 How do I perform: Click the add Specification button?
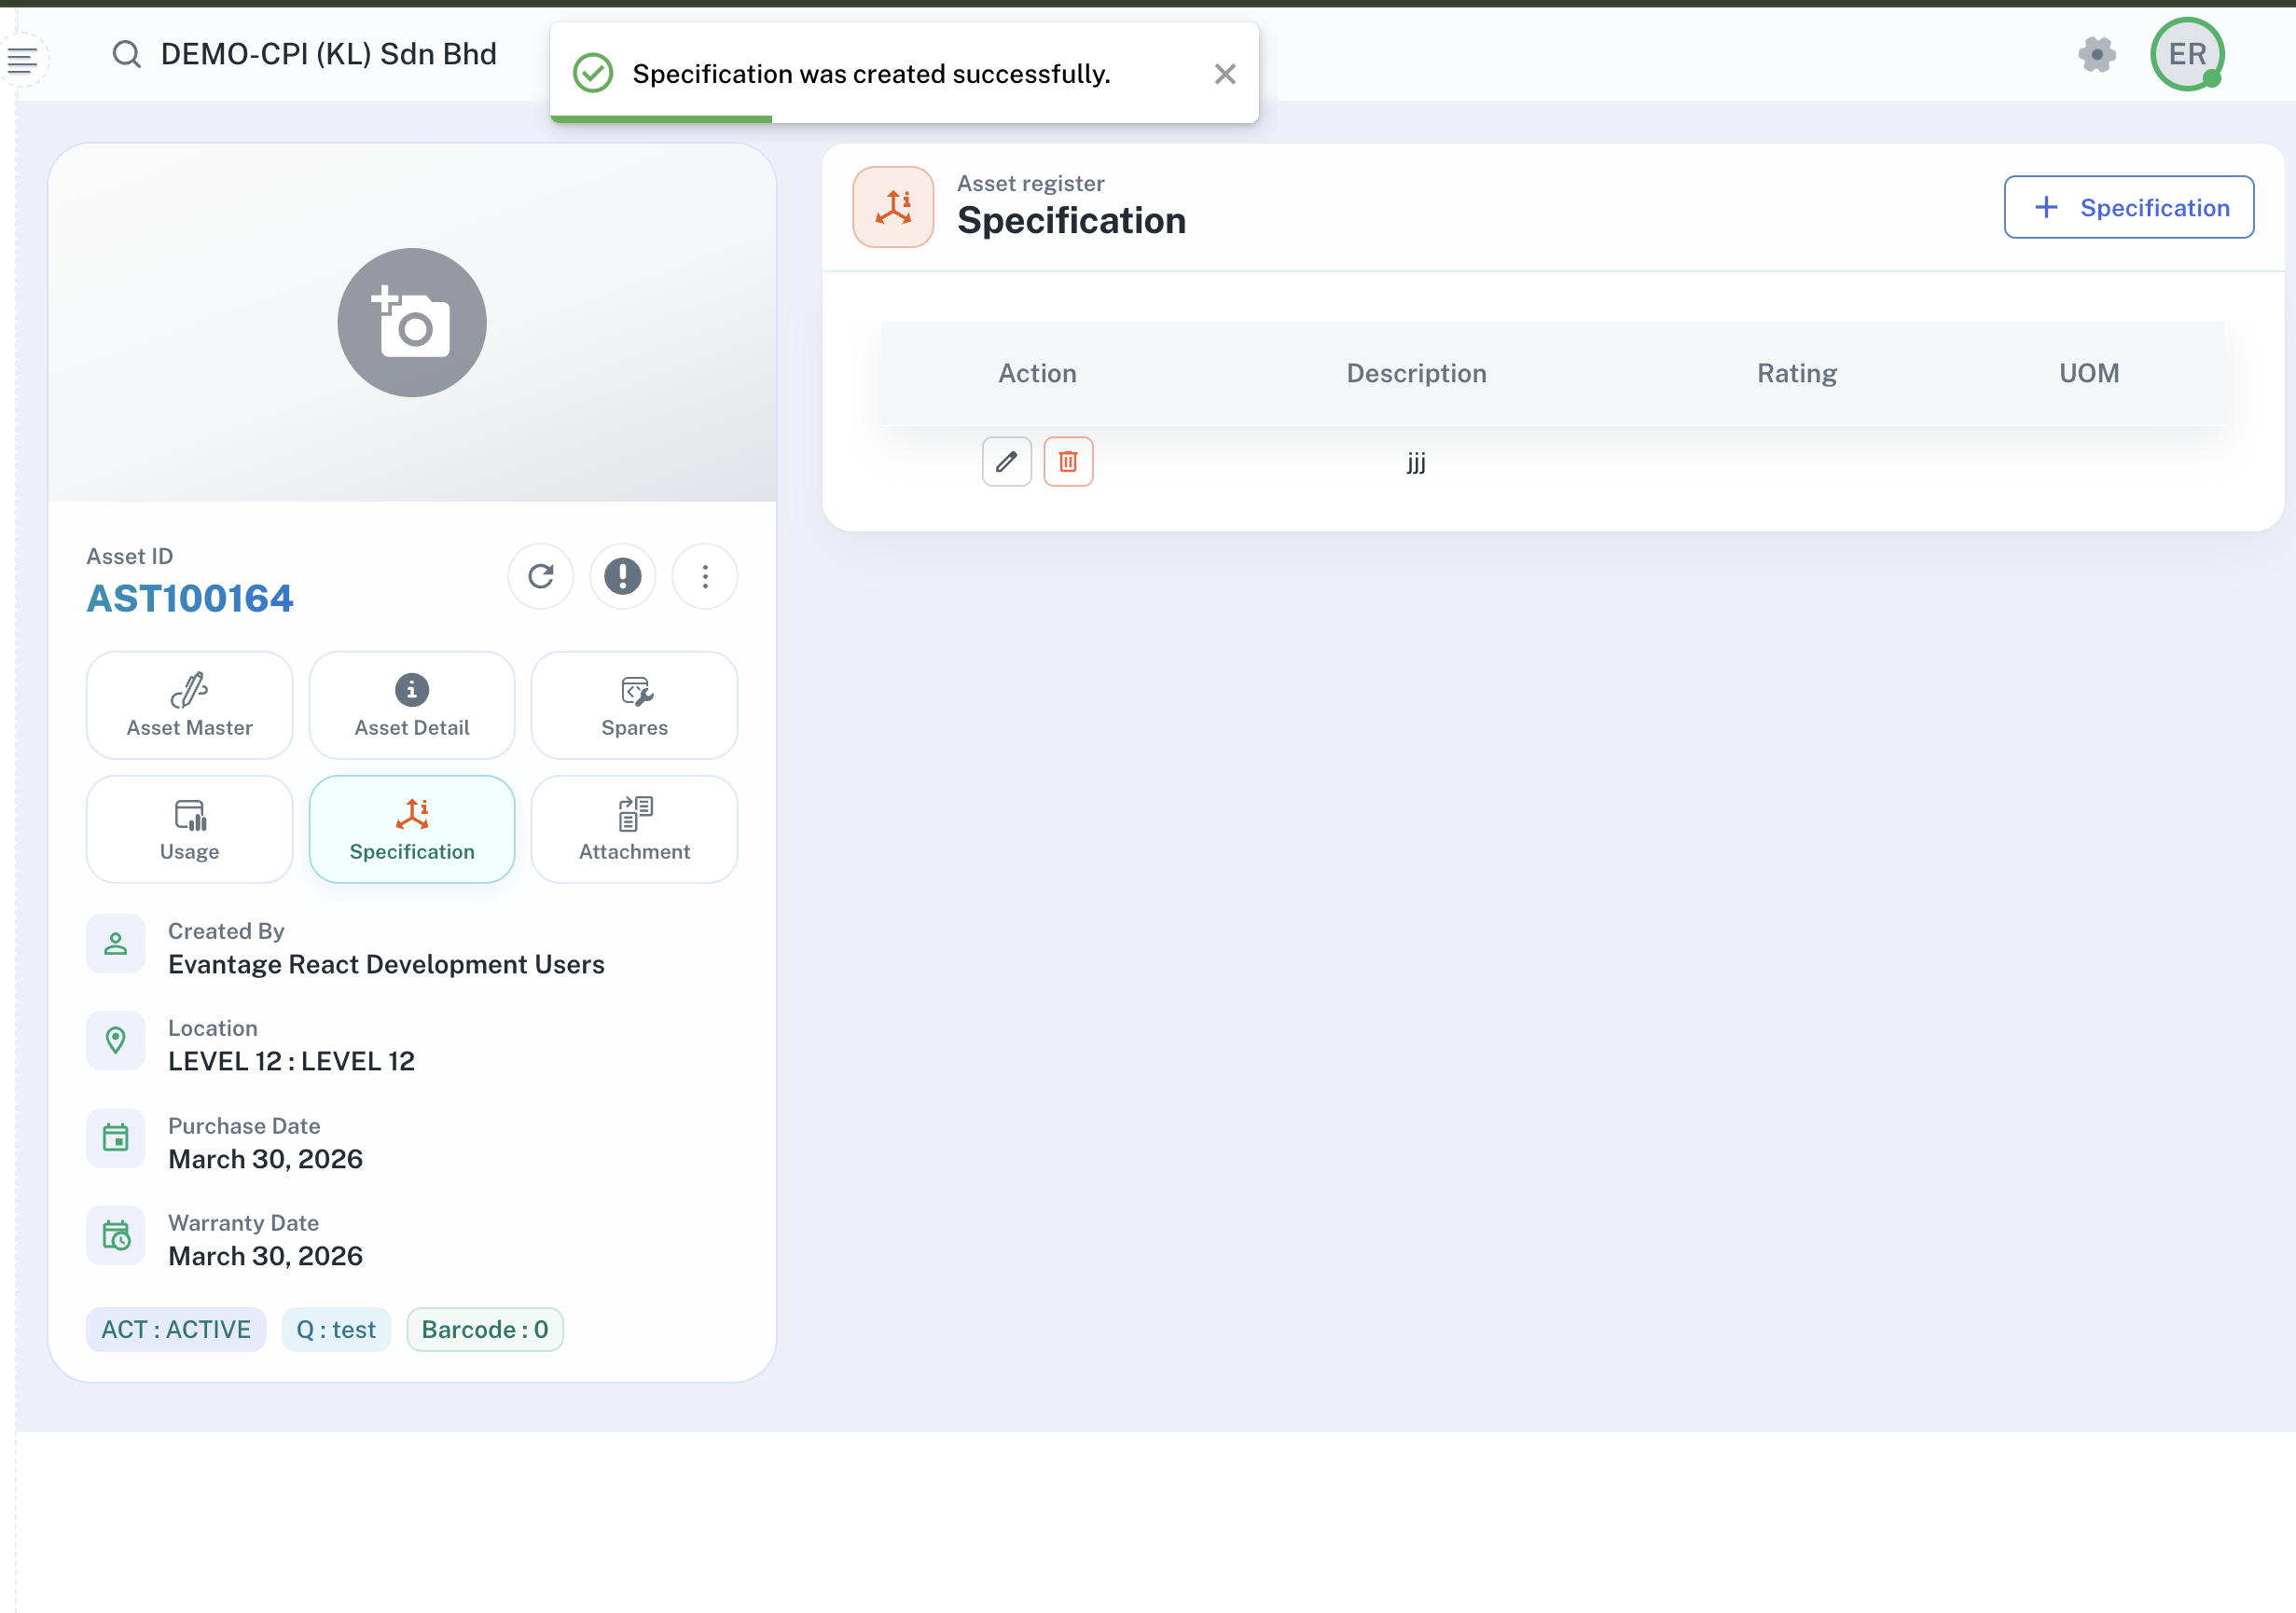pos(2128,207)
